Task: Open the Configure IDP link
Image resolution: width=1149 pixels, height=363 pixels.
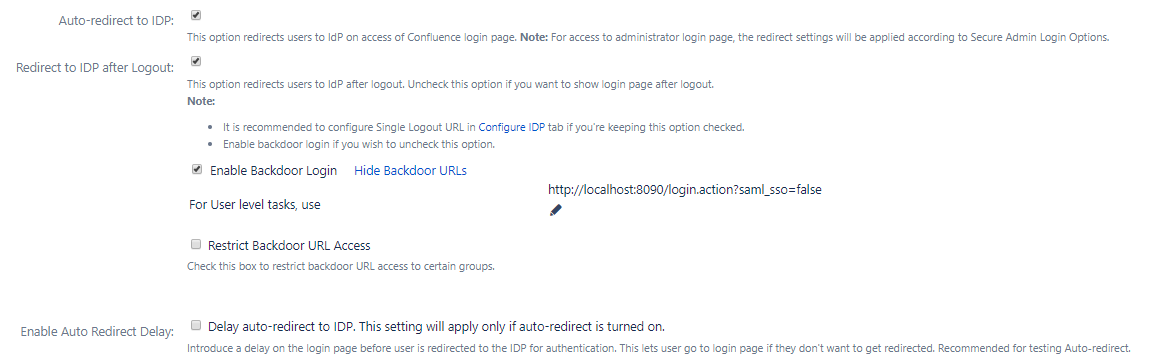Action: click(x=511, y=128)
